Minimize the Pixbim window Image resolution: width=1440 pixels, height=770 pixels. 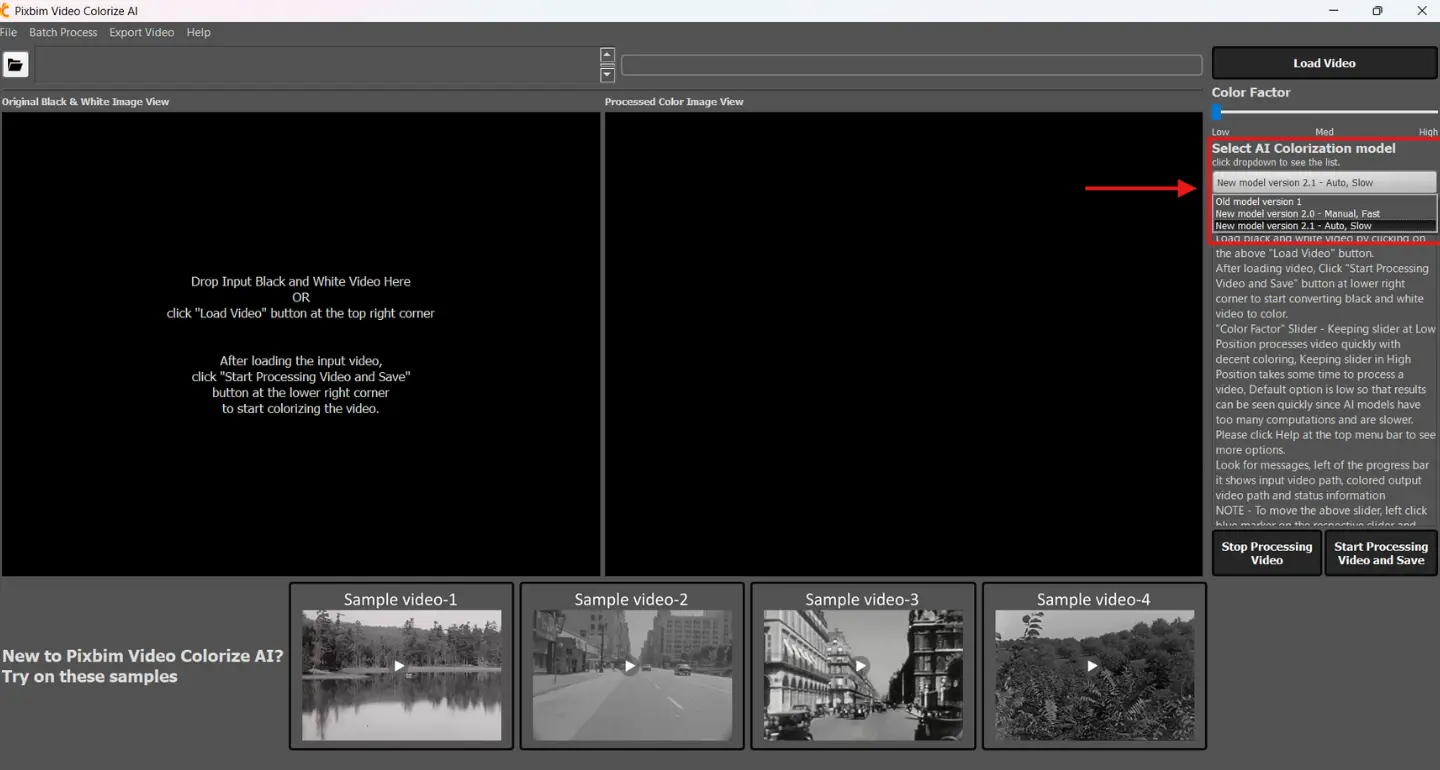(1333, 11)
